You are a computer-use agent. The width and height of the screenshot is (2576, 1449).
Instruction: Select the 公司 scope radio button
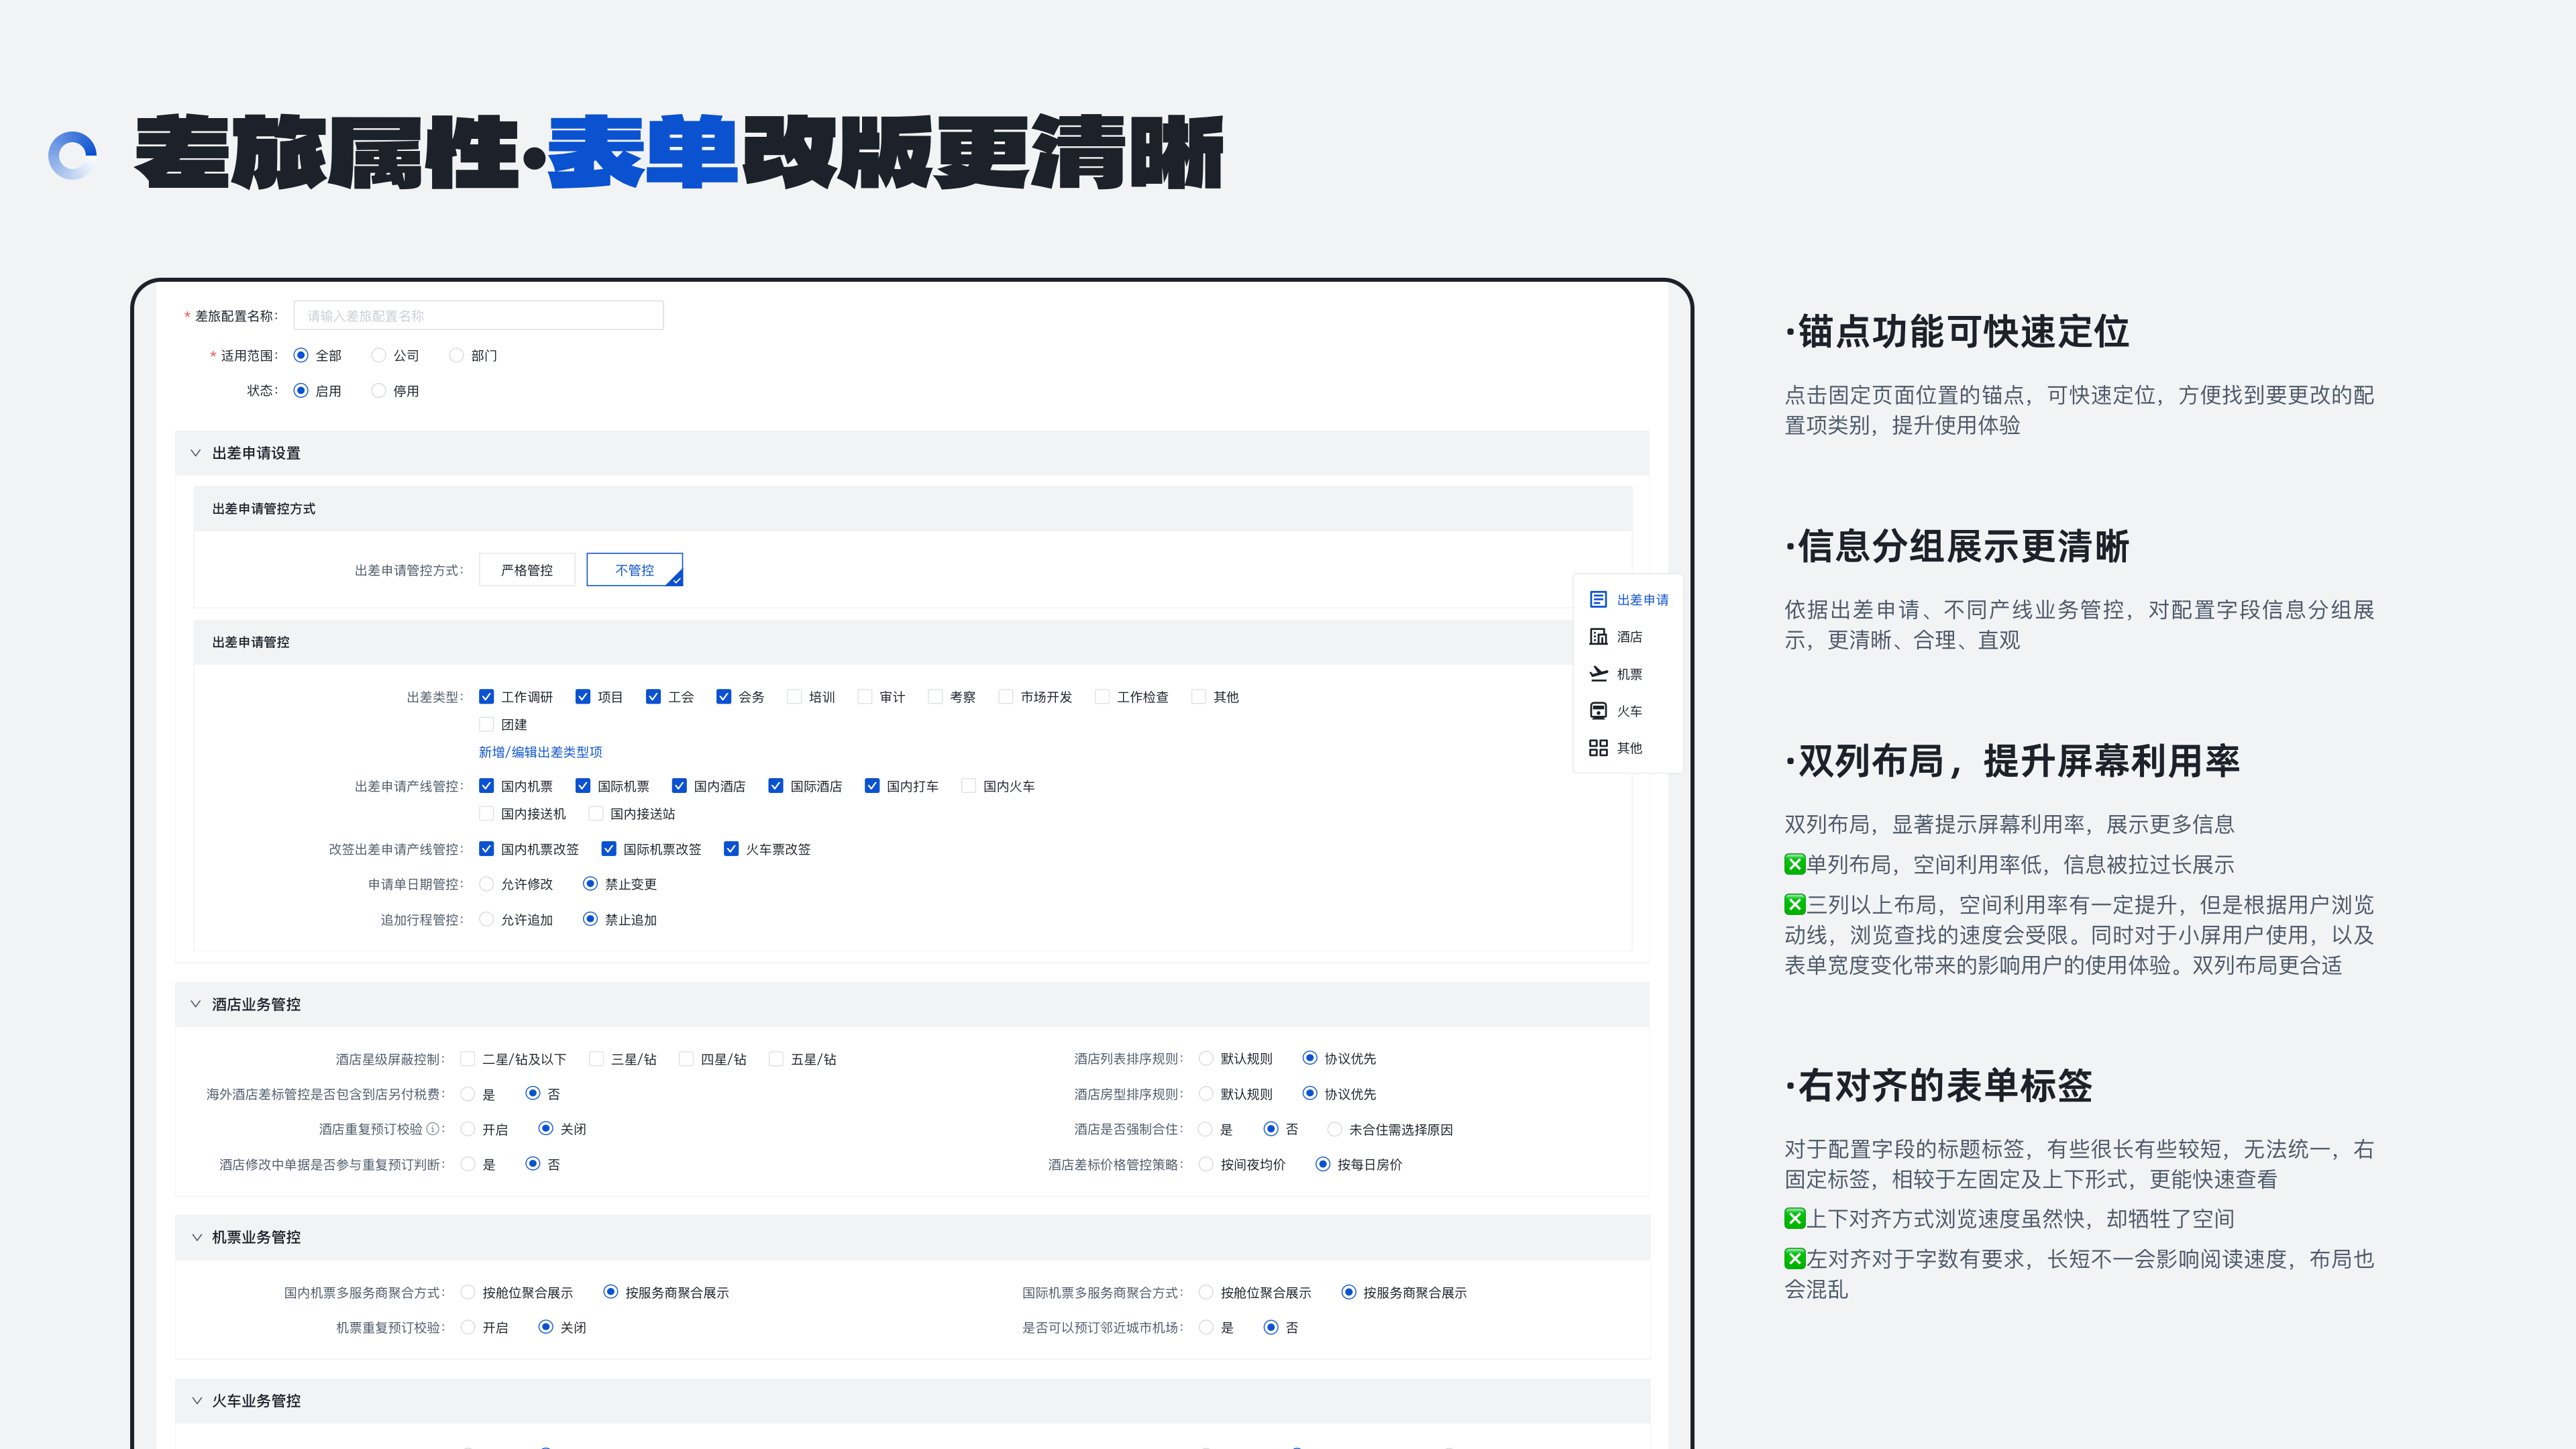379,355
